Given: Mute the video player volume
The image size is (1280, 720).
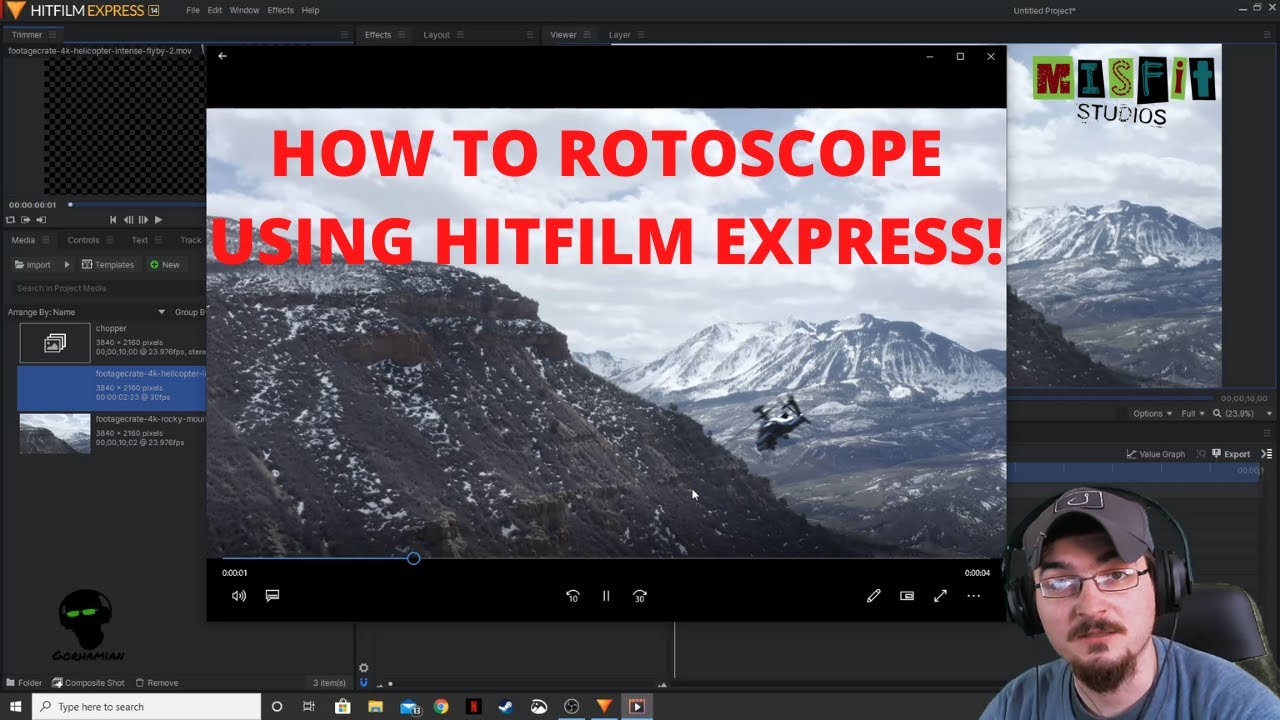Looking at the screenshot, I should (239, 595).
